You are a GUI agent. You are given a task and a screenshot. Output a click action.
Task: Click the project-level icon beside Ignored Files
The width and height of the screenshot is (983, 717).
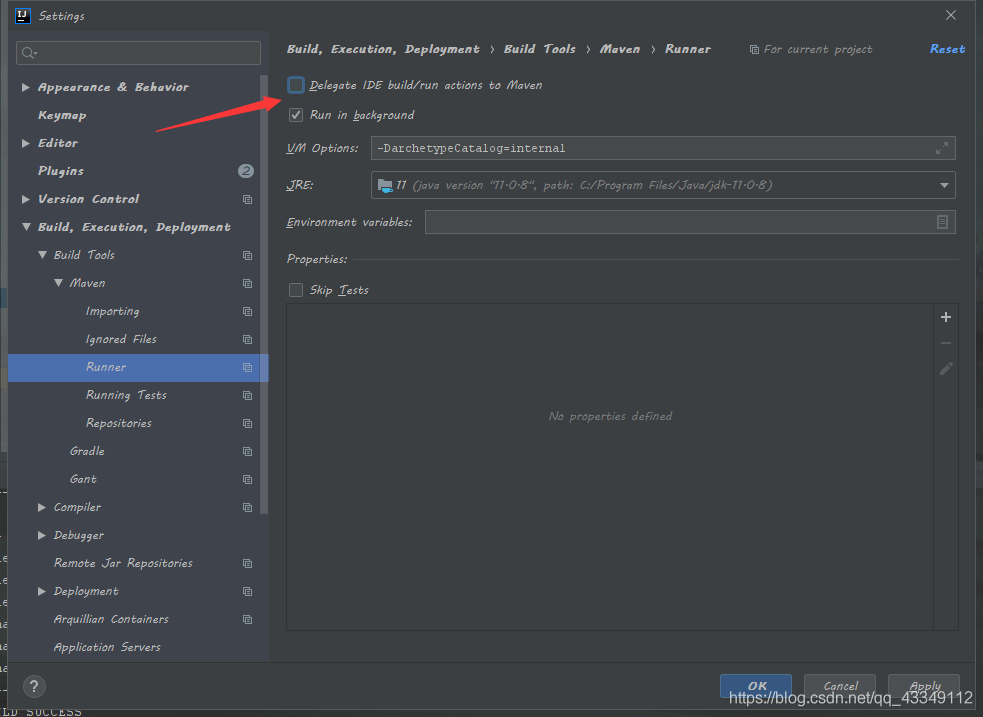[x=248, y=339]
